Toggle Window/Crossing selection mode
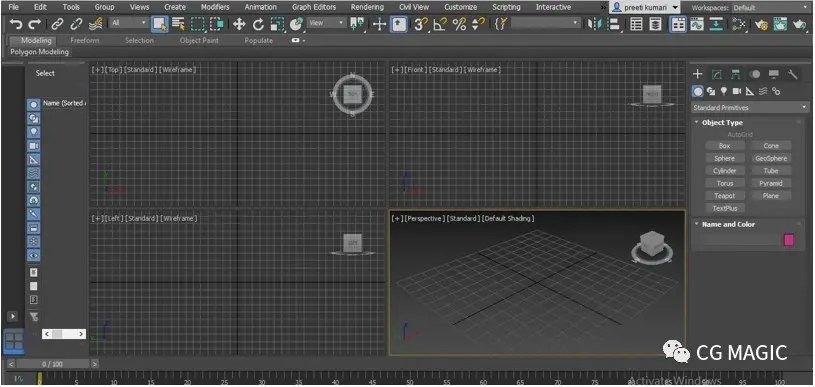The width and height of the screenshot is (815, 387). 217,24
